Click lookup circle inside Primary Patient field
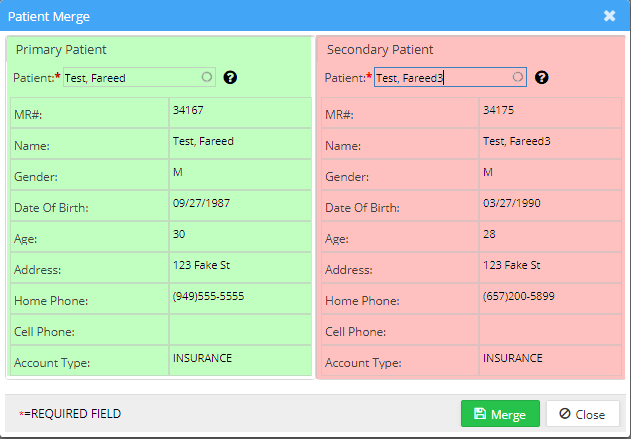This screenshot has width=631, height=439. click(206, 77)
